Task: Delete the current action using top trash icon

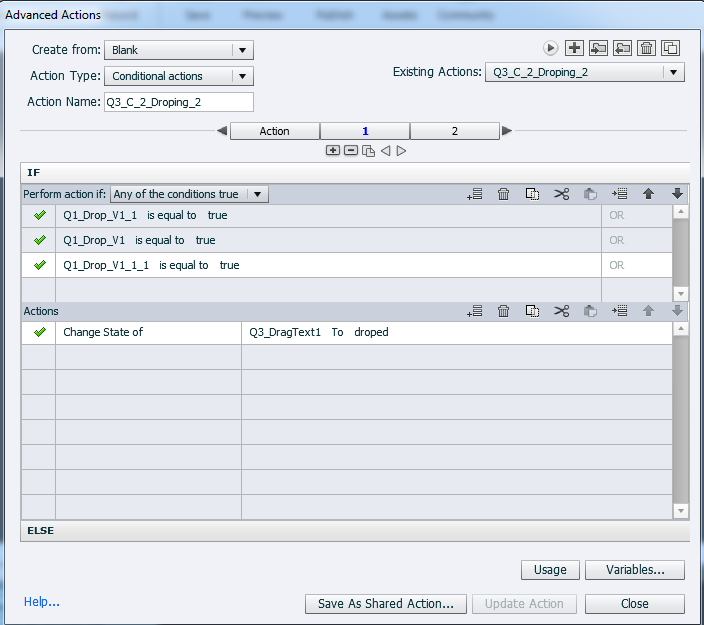Action: 647,48
